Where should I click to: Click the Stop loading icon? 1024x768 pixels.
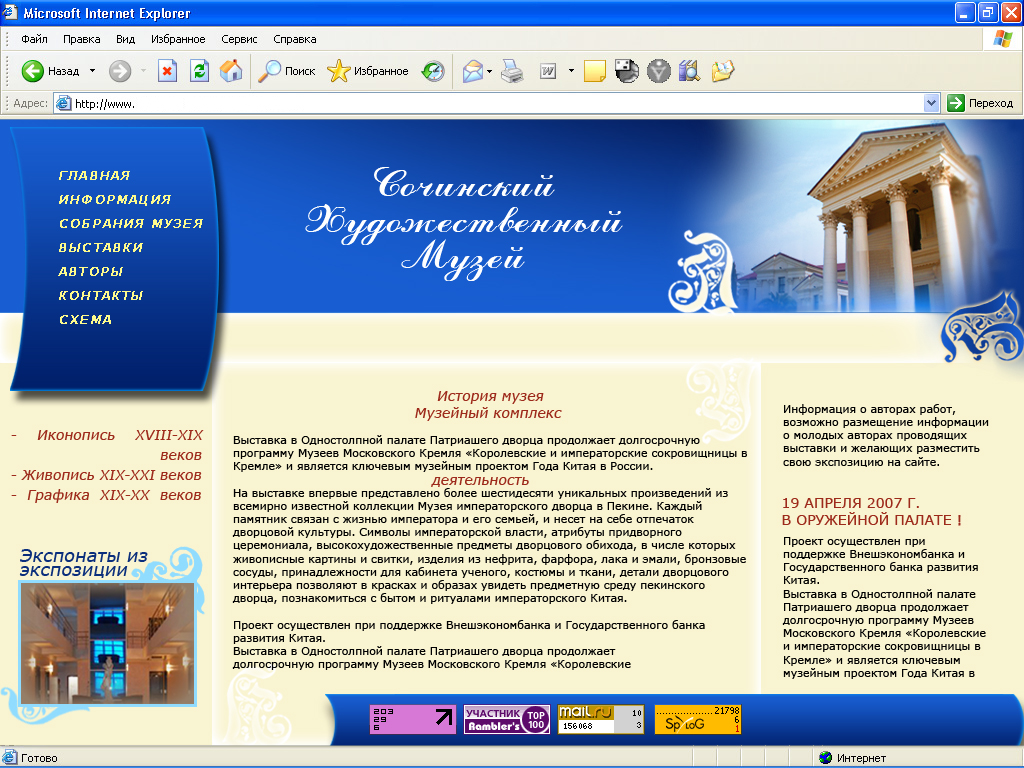[167, 71]
